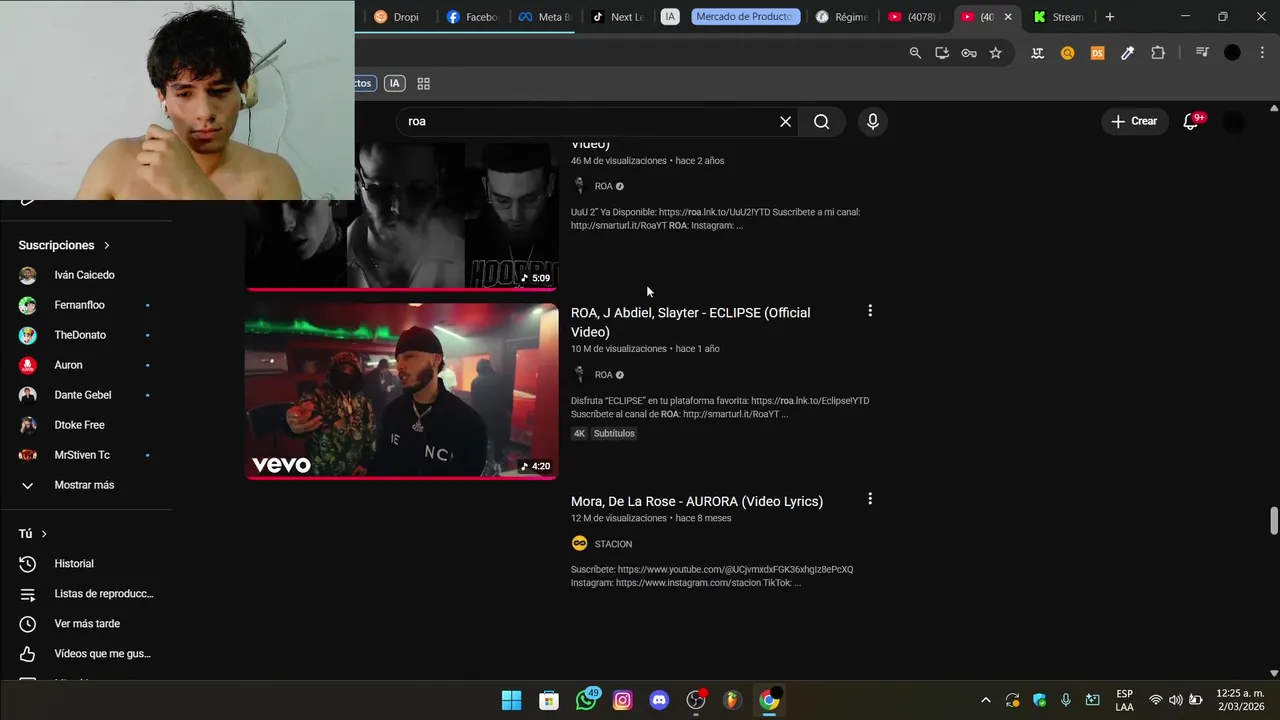Screen dimensions: 1280x720
Task: Switch to the Facebook tab
Action: point(472,17)
